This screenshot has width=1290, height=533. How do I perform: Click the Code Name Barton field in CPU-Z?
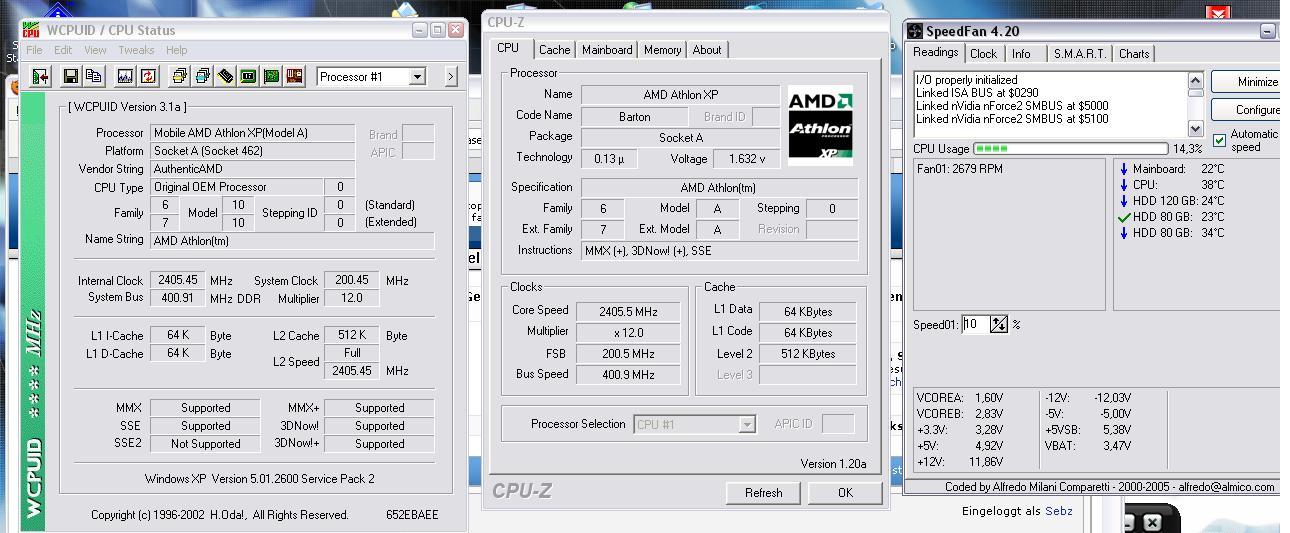click(634, 116)
